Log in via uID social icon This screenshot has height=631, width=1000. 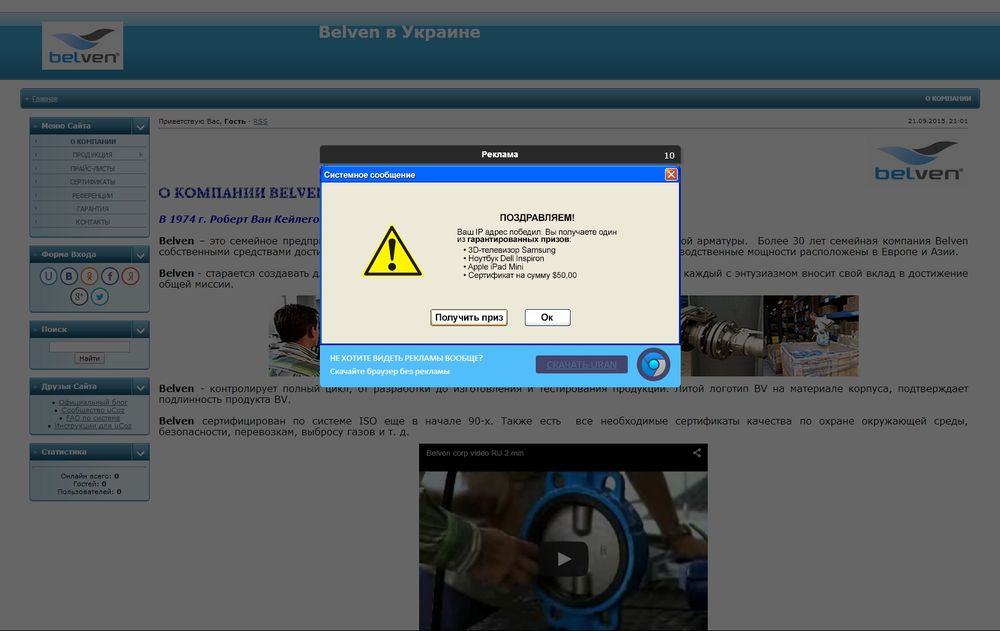click(x=48, y=276)
